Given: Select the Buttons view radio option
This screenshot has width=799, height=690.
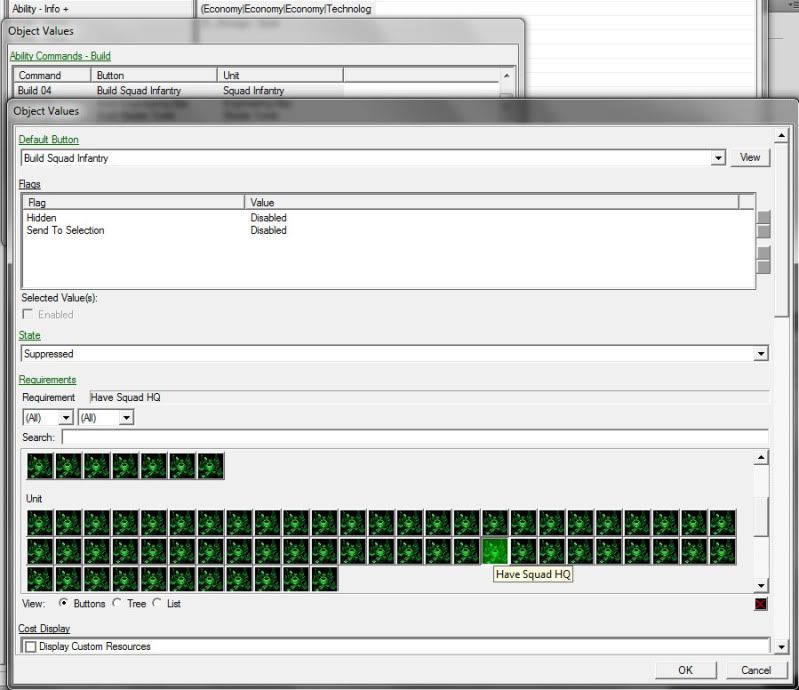Looking at the screenshot, I should tap(64, 603).
